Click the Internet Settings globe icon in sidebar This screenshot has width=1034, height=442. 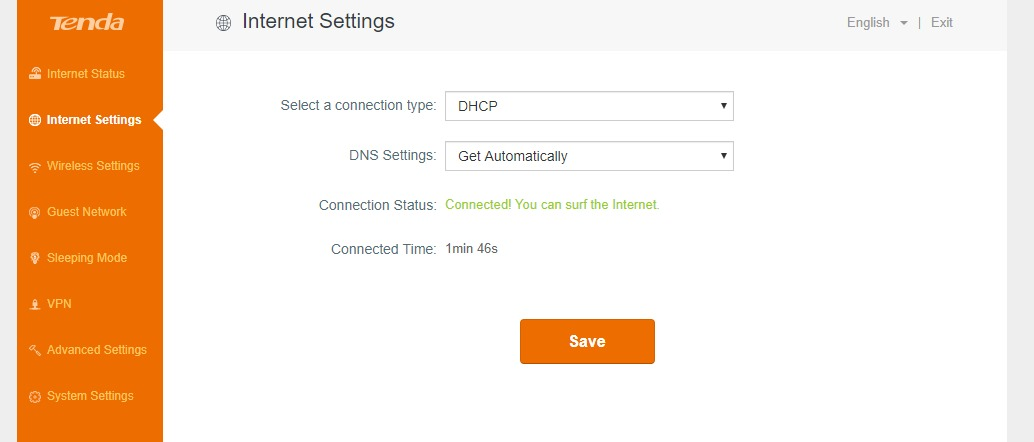click(x=35, y=120)
